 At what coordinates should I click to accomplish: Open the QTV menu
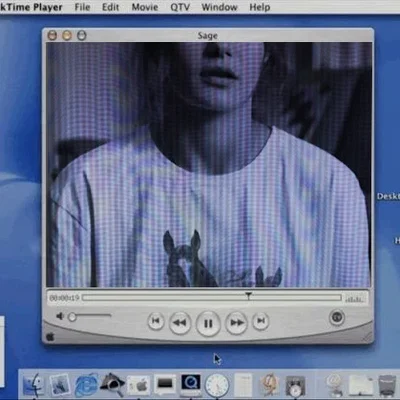tap(180, 7)
